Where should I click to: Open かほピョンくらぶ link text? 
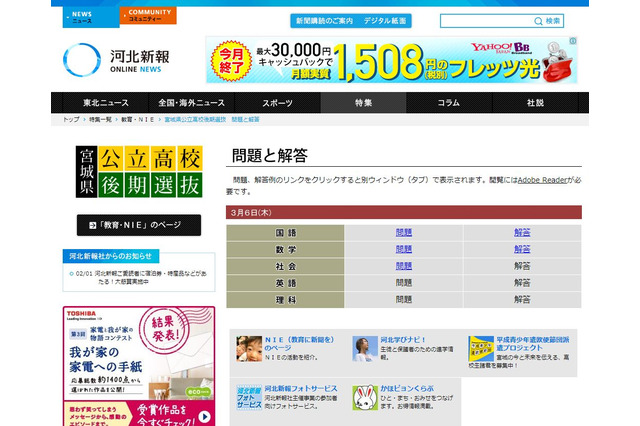407,388
